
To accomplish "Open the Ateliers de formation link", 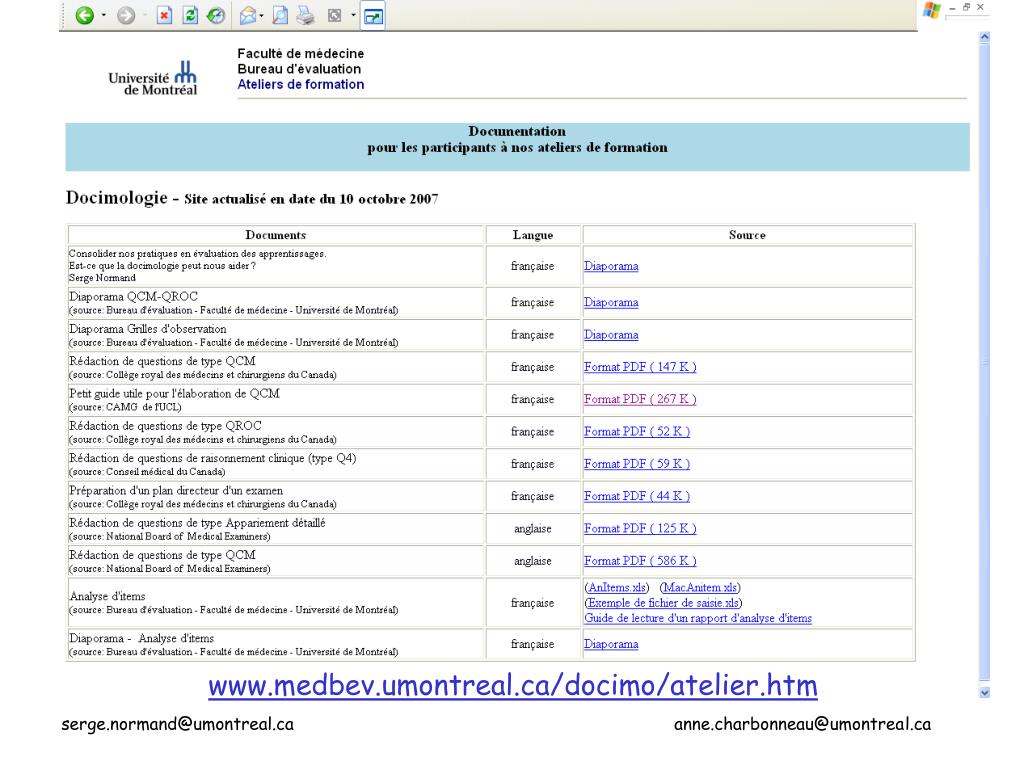I will tap(300, 84).
